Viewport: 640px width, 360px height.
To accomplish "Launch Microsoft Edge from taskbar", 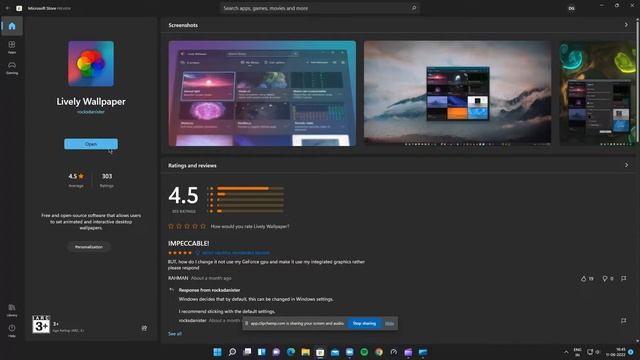I will click(x=291, y=352).
